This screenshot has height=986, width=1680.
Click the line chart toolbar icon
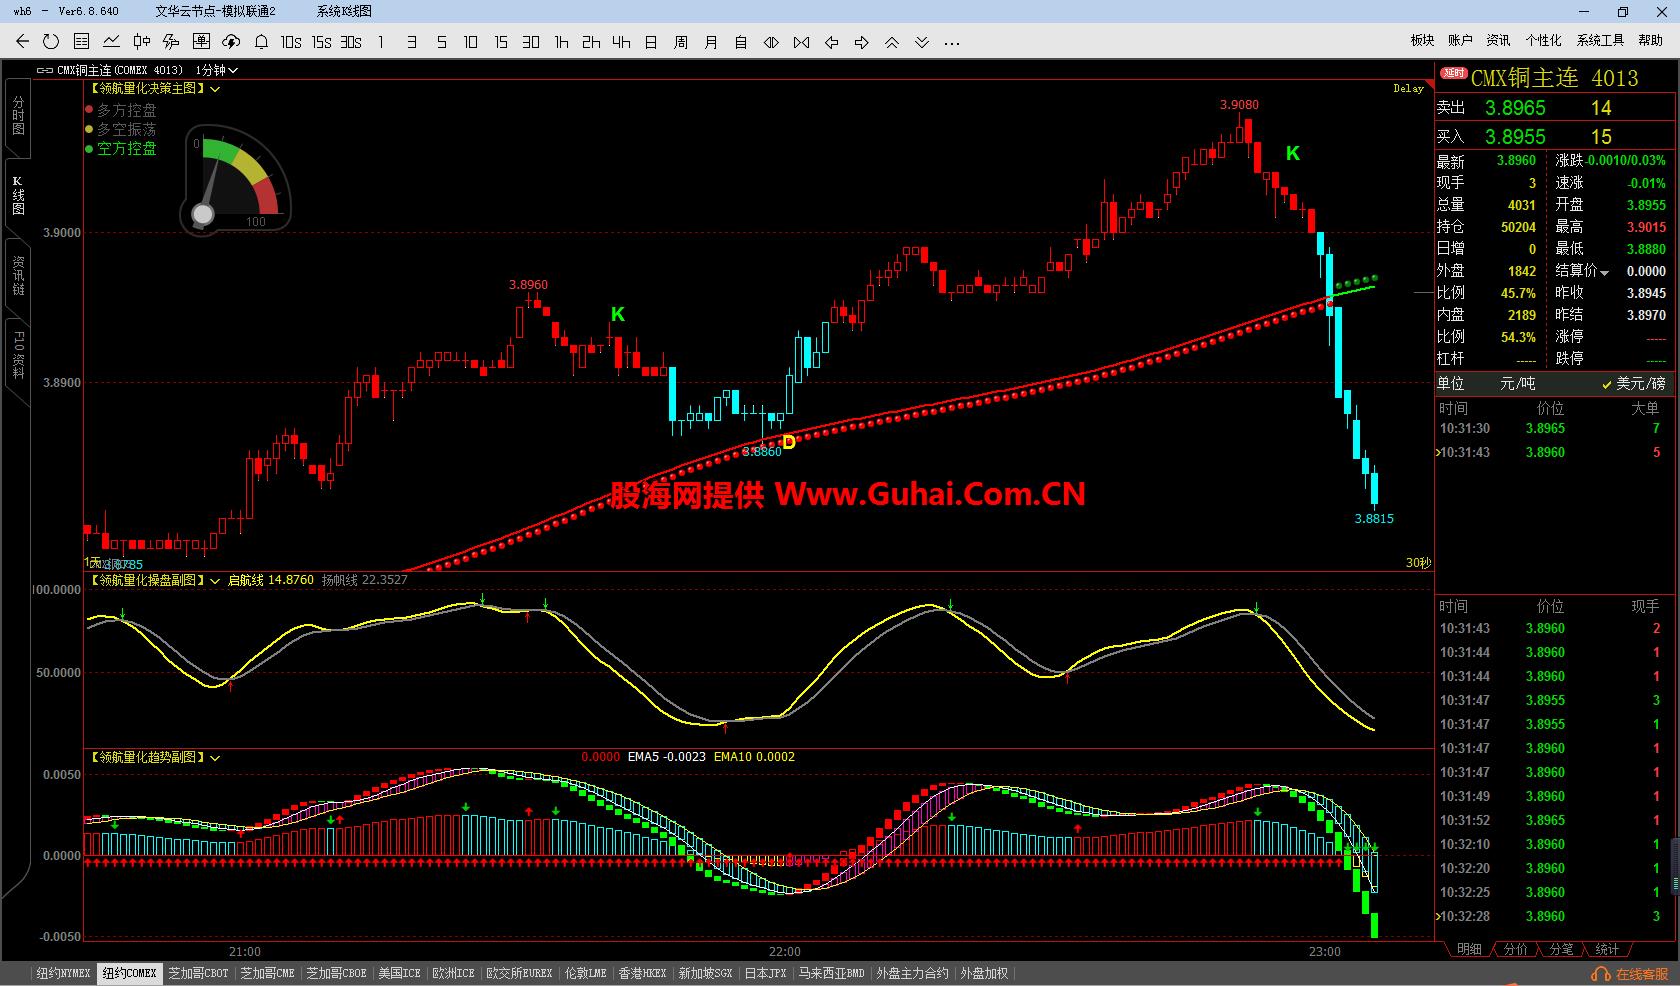click(x=111, y=41)
